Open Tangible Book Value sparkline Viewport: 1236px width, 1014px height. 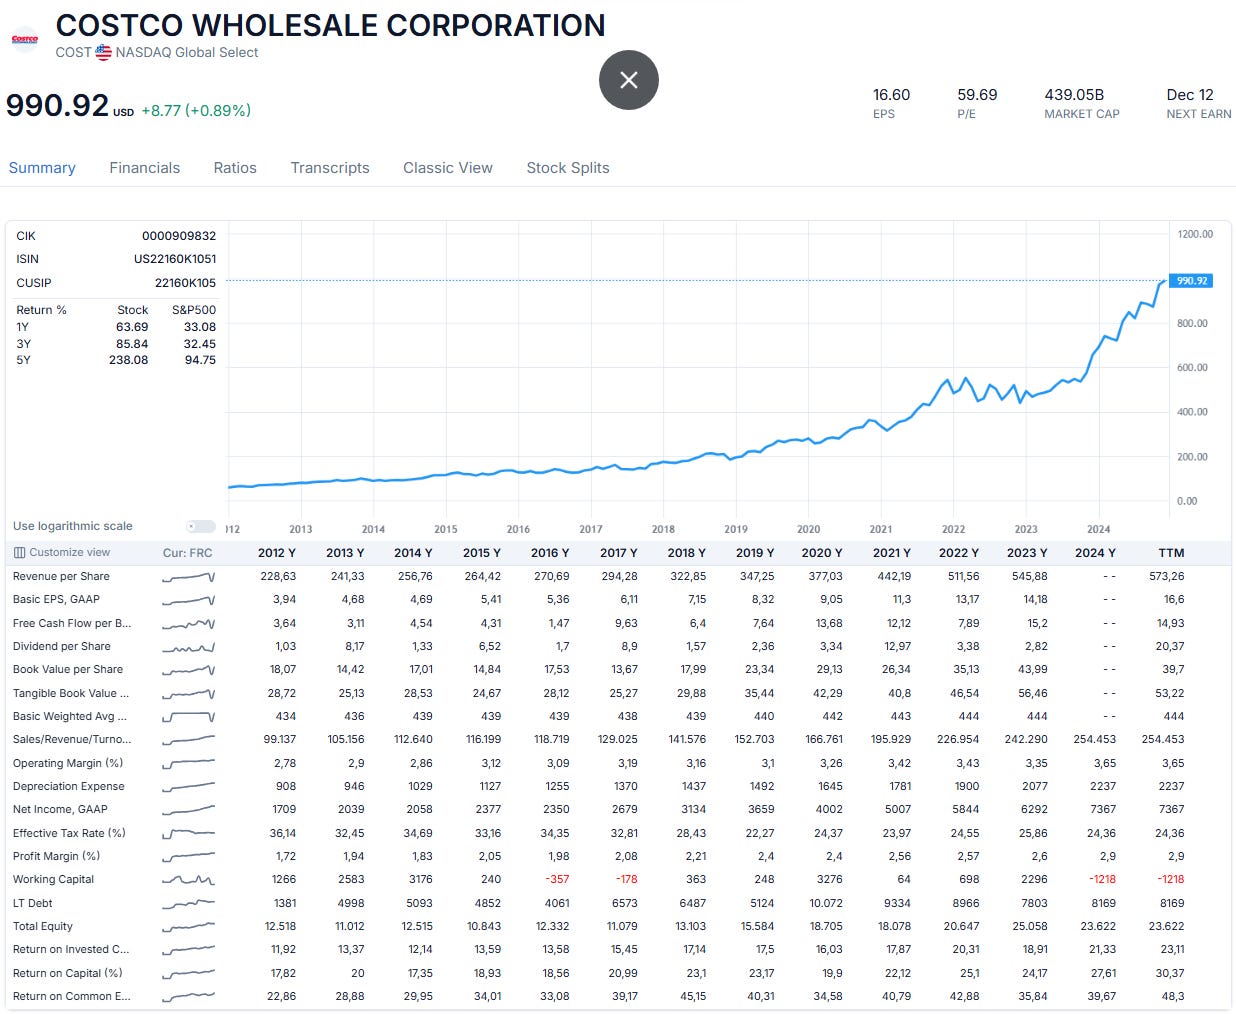188,693
